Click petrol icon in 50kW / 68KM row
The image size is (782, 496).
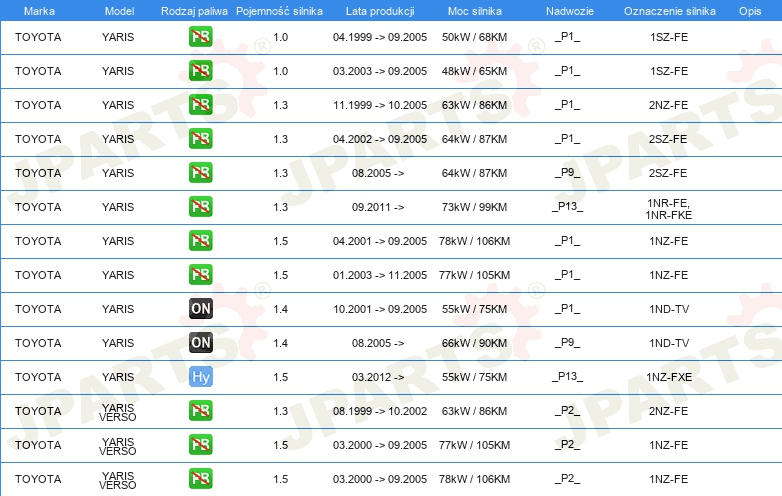point(200,37)
